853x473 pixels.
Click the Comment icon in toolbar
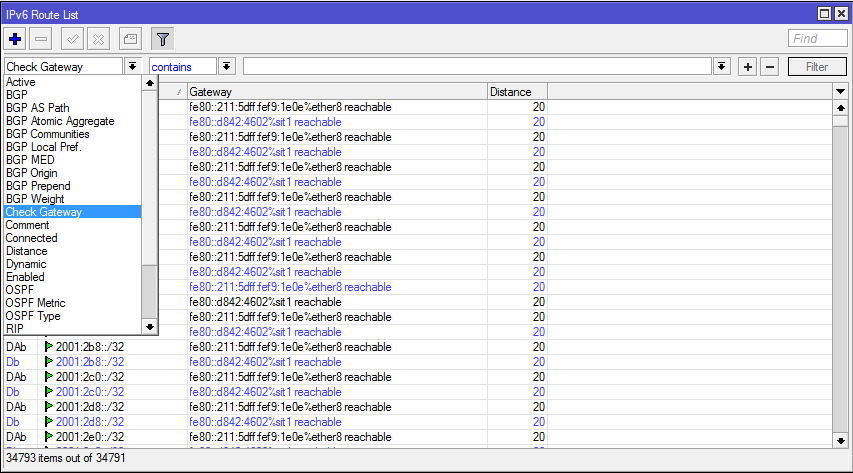click(129, 39)
